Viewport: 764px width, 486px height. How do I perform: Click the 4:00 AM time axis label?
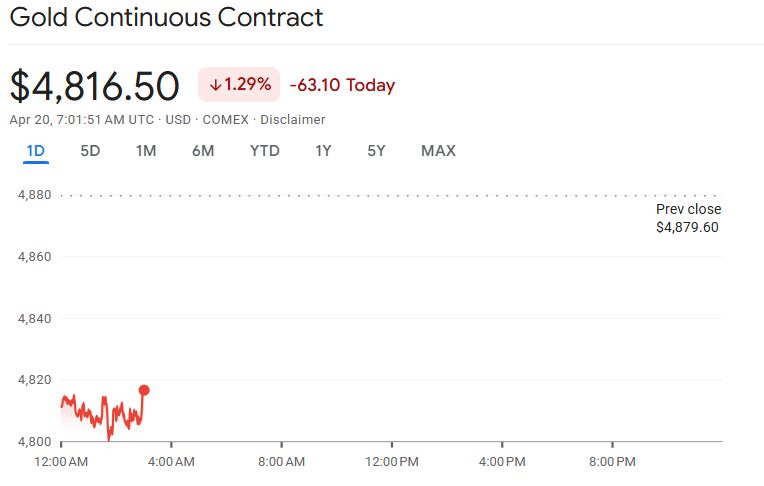click(171, 462)
